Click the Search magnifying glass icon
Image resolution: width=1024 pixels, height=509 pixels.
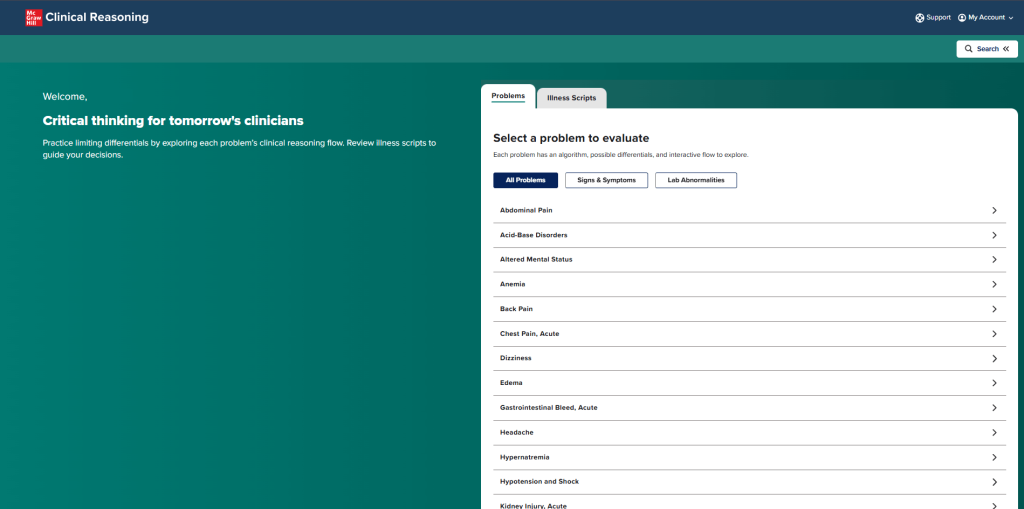(x=969, y=49)
